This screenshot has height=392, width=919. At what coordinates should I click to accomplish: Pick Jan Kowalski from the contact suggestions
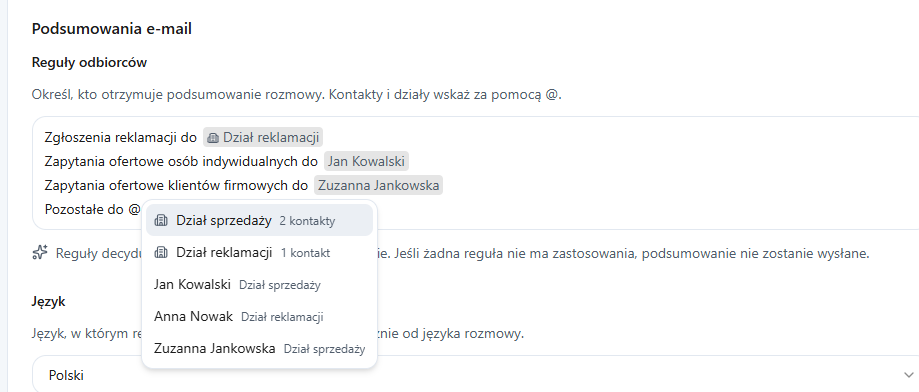tap(259, 285)
